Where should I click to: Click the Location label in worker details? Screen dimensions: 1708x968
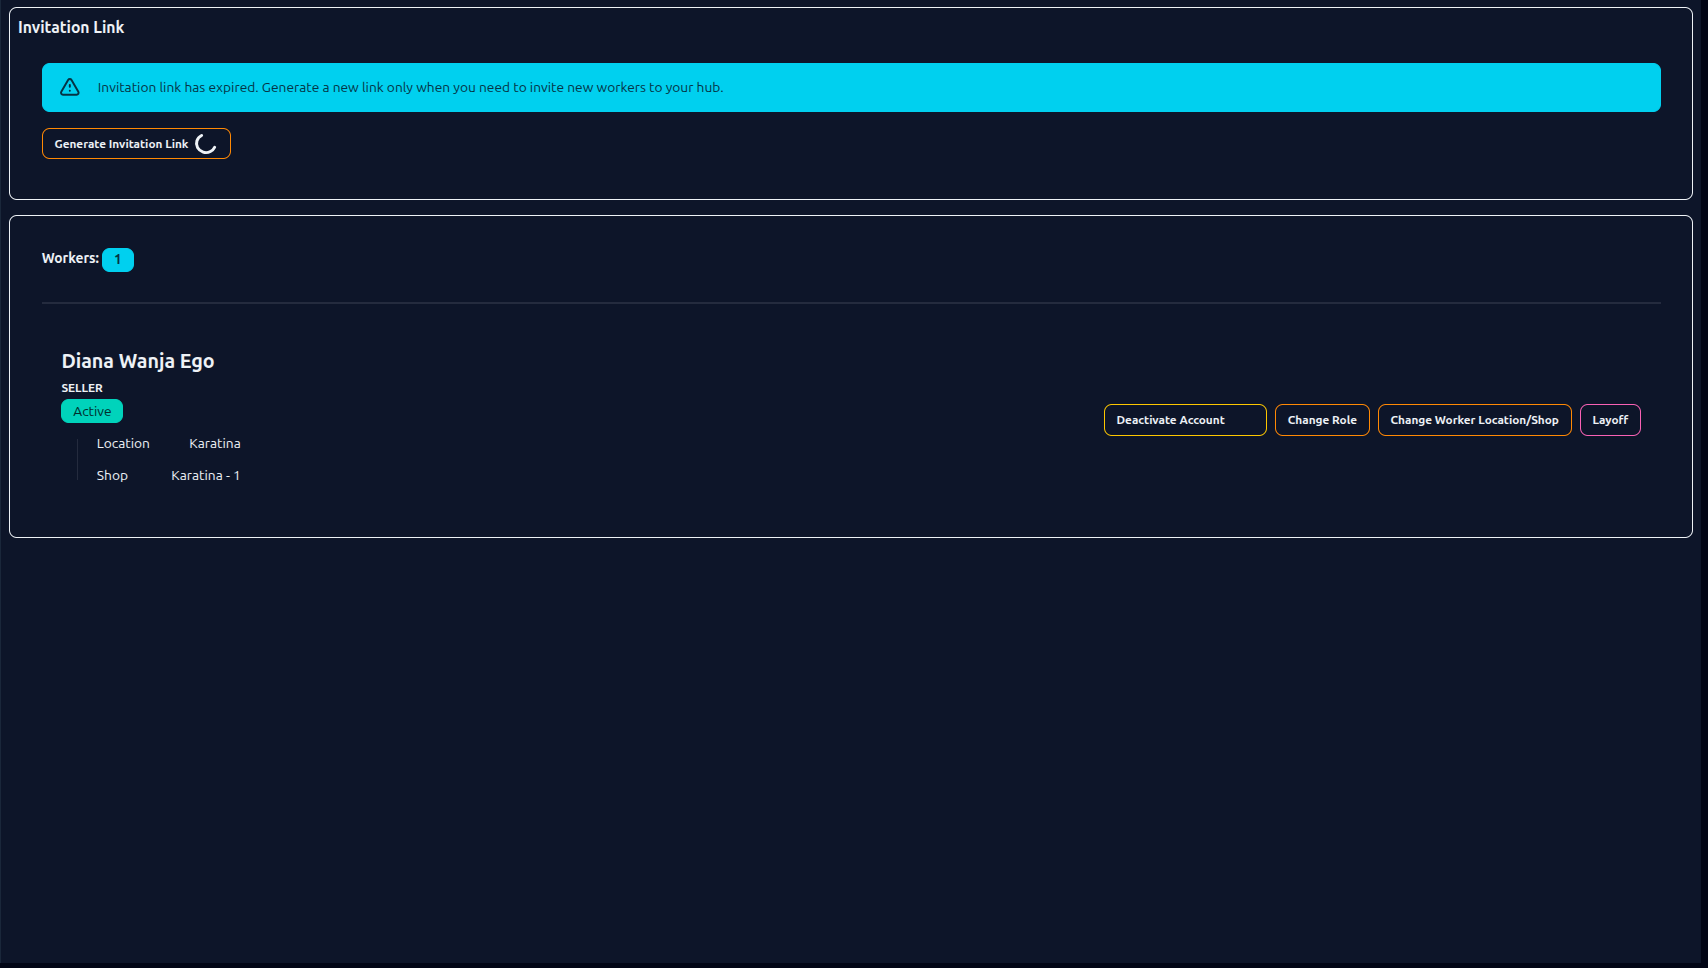[123, 443]
